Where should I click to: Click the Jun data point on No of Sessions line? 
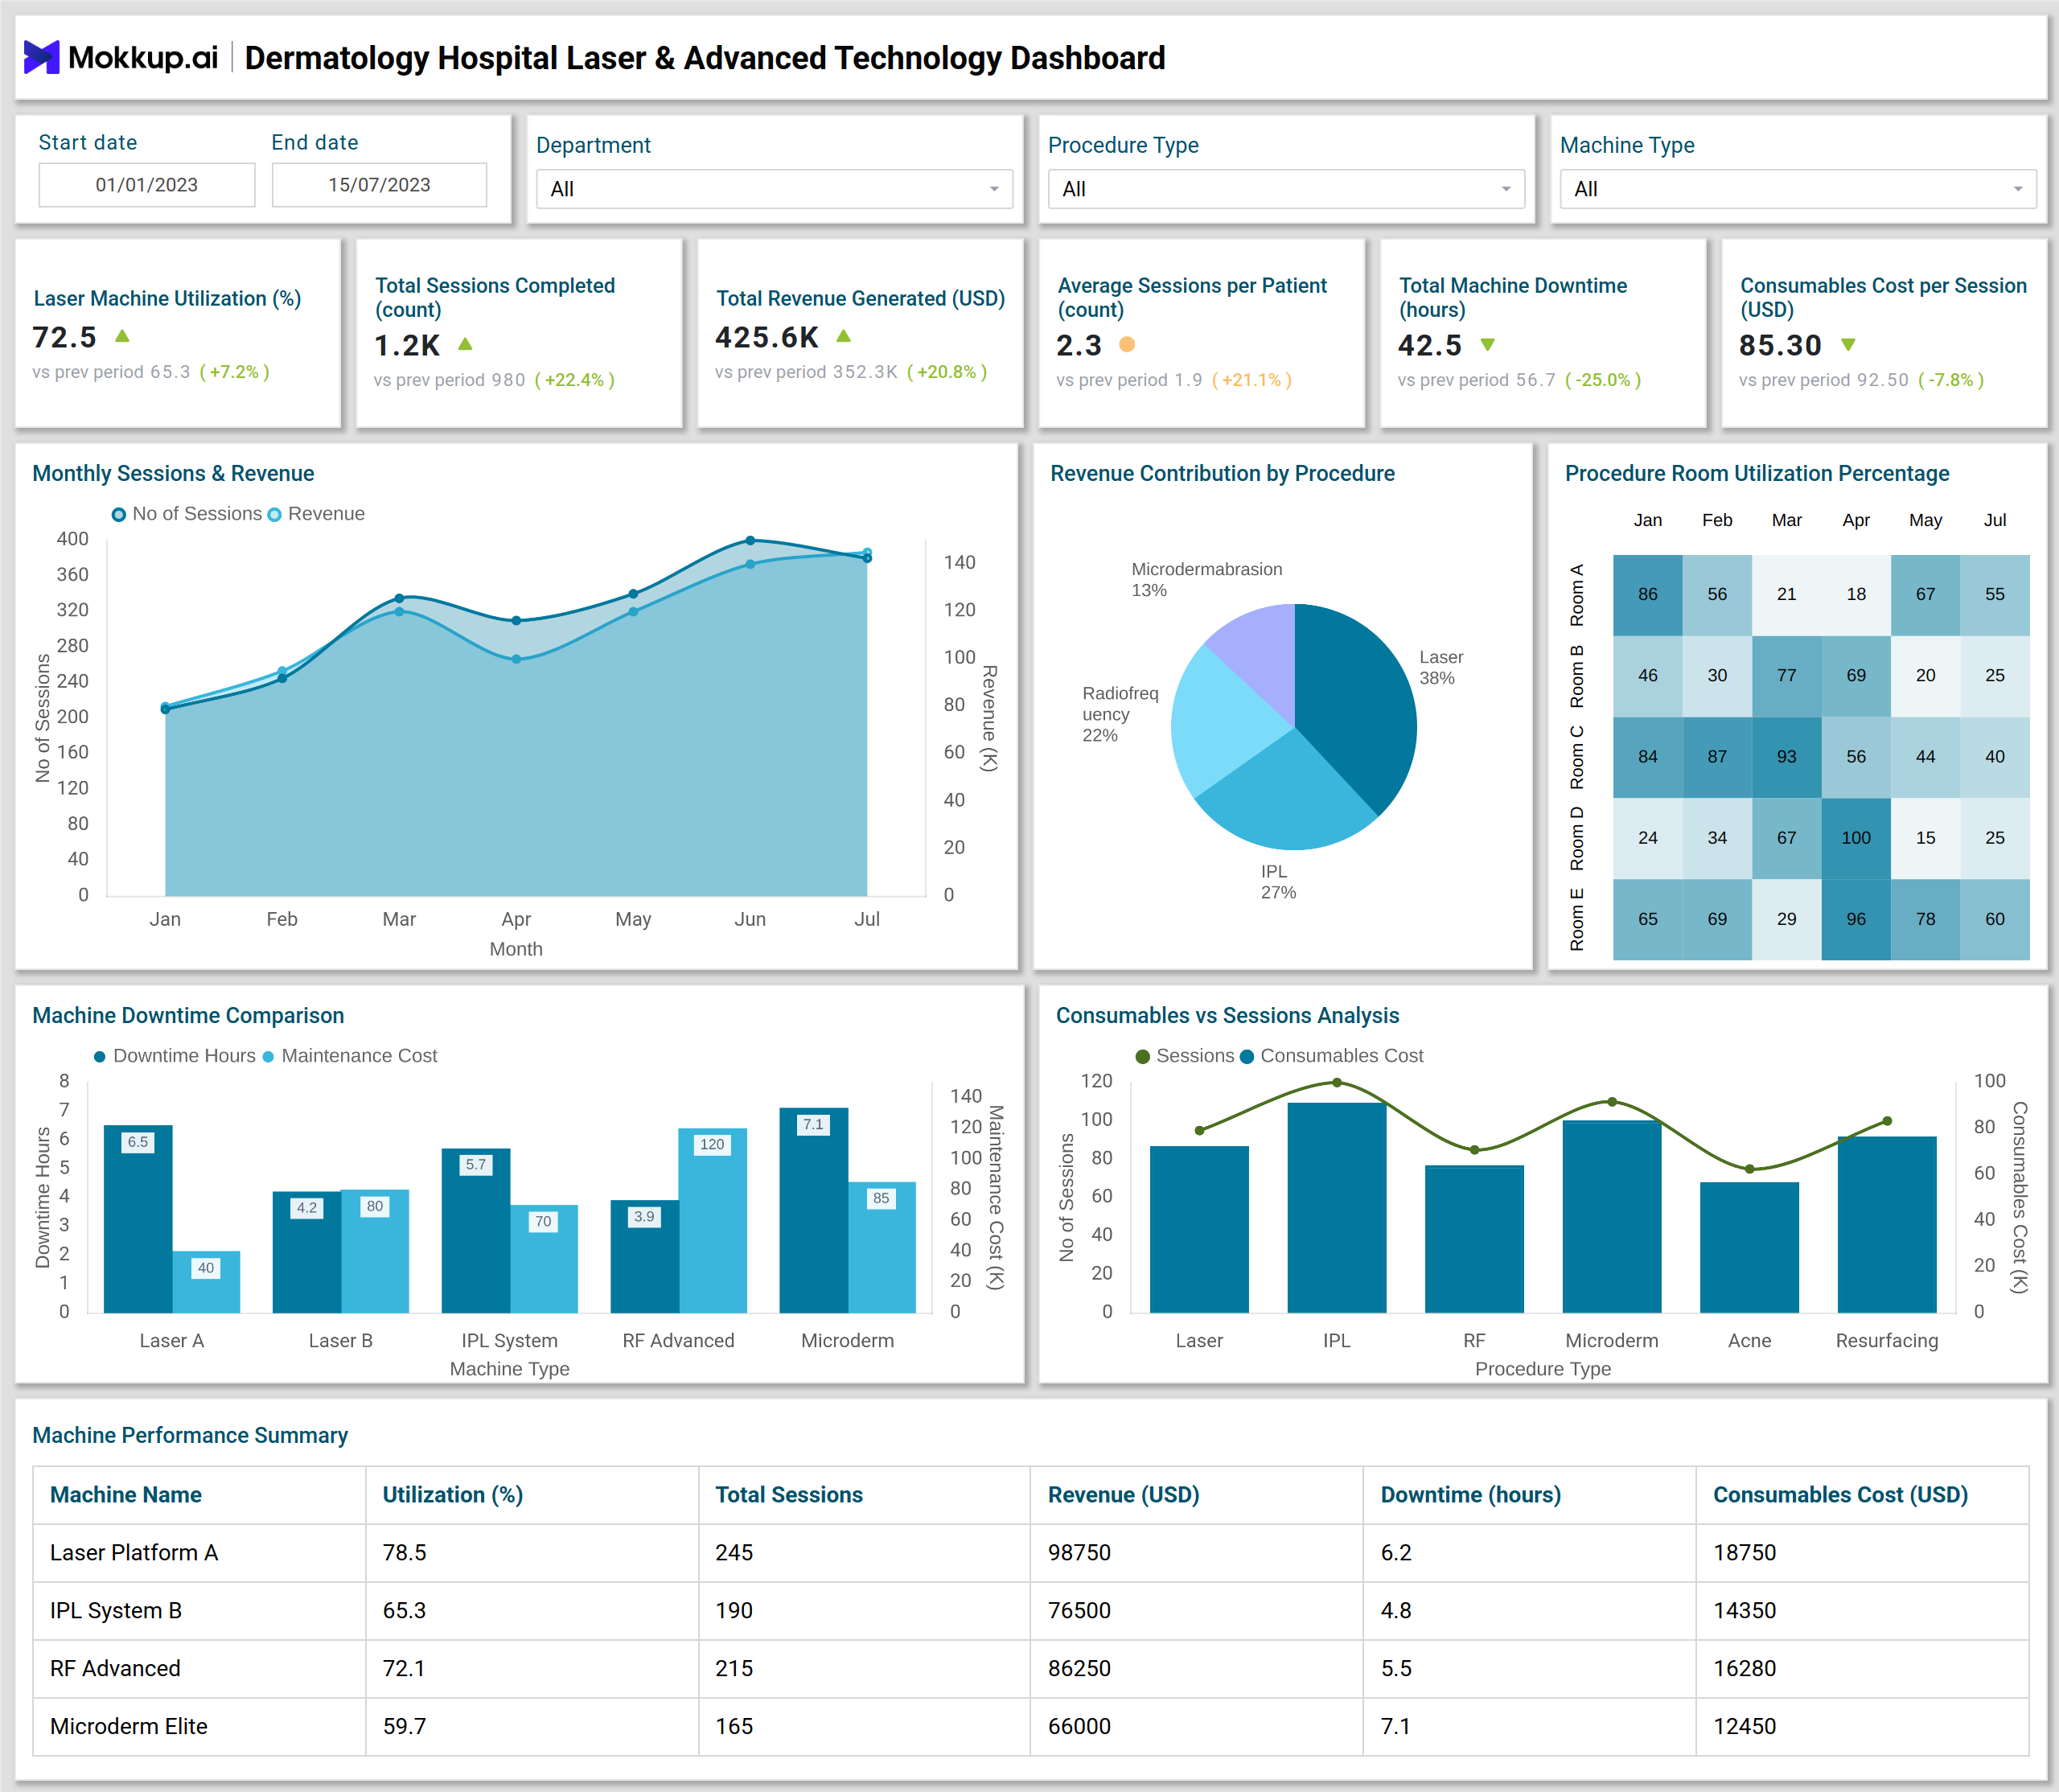tap(750, 541)
